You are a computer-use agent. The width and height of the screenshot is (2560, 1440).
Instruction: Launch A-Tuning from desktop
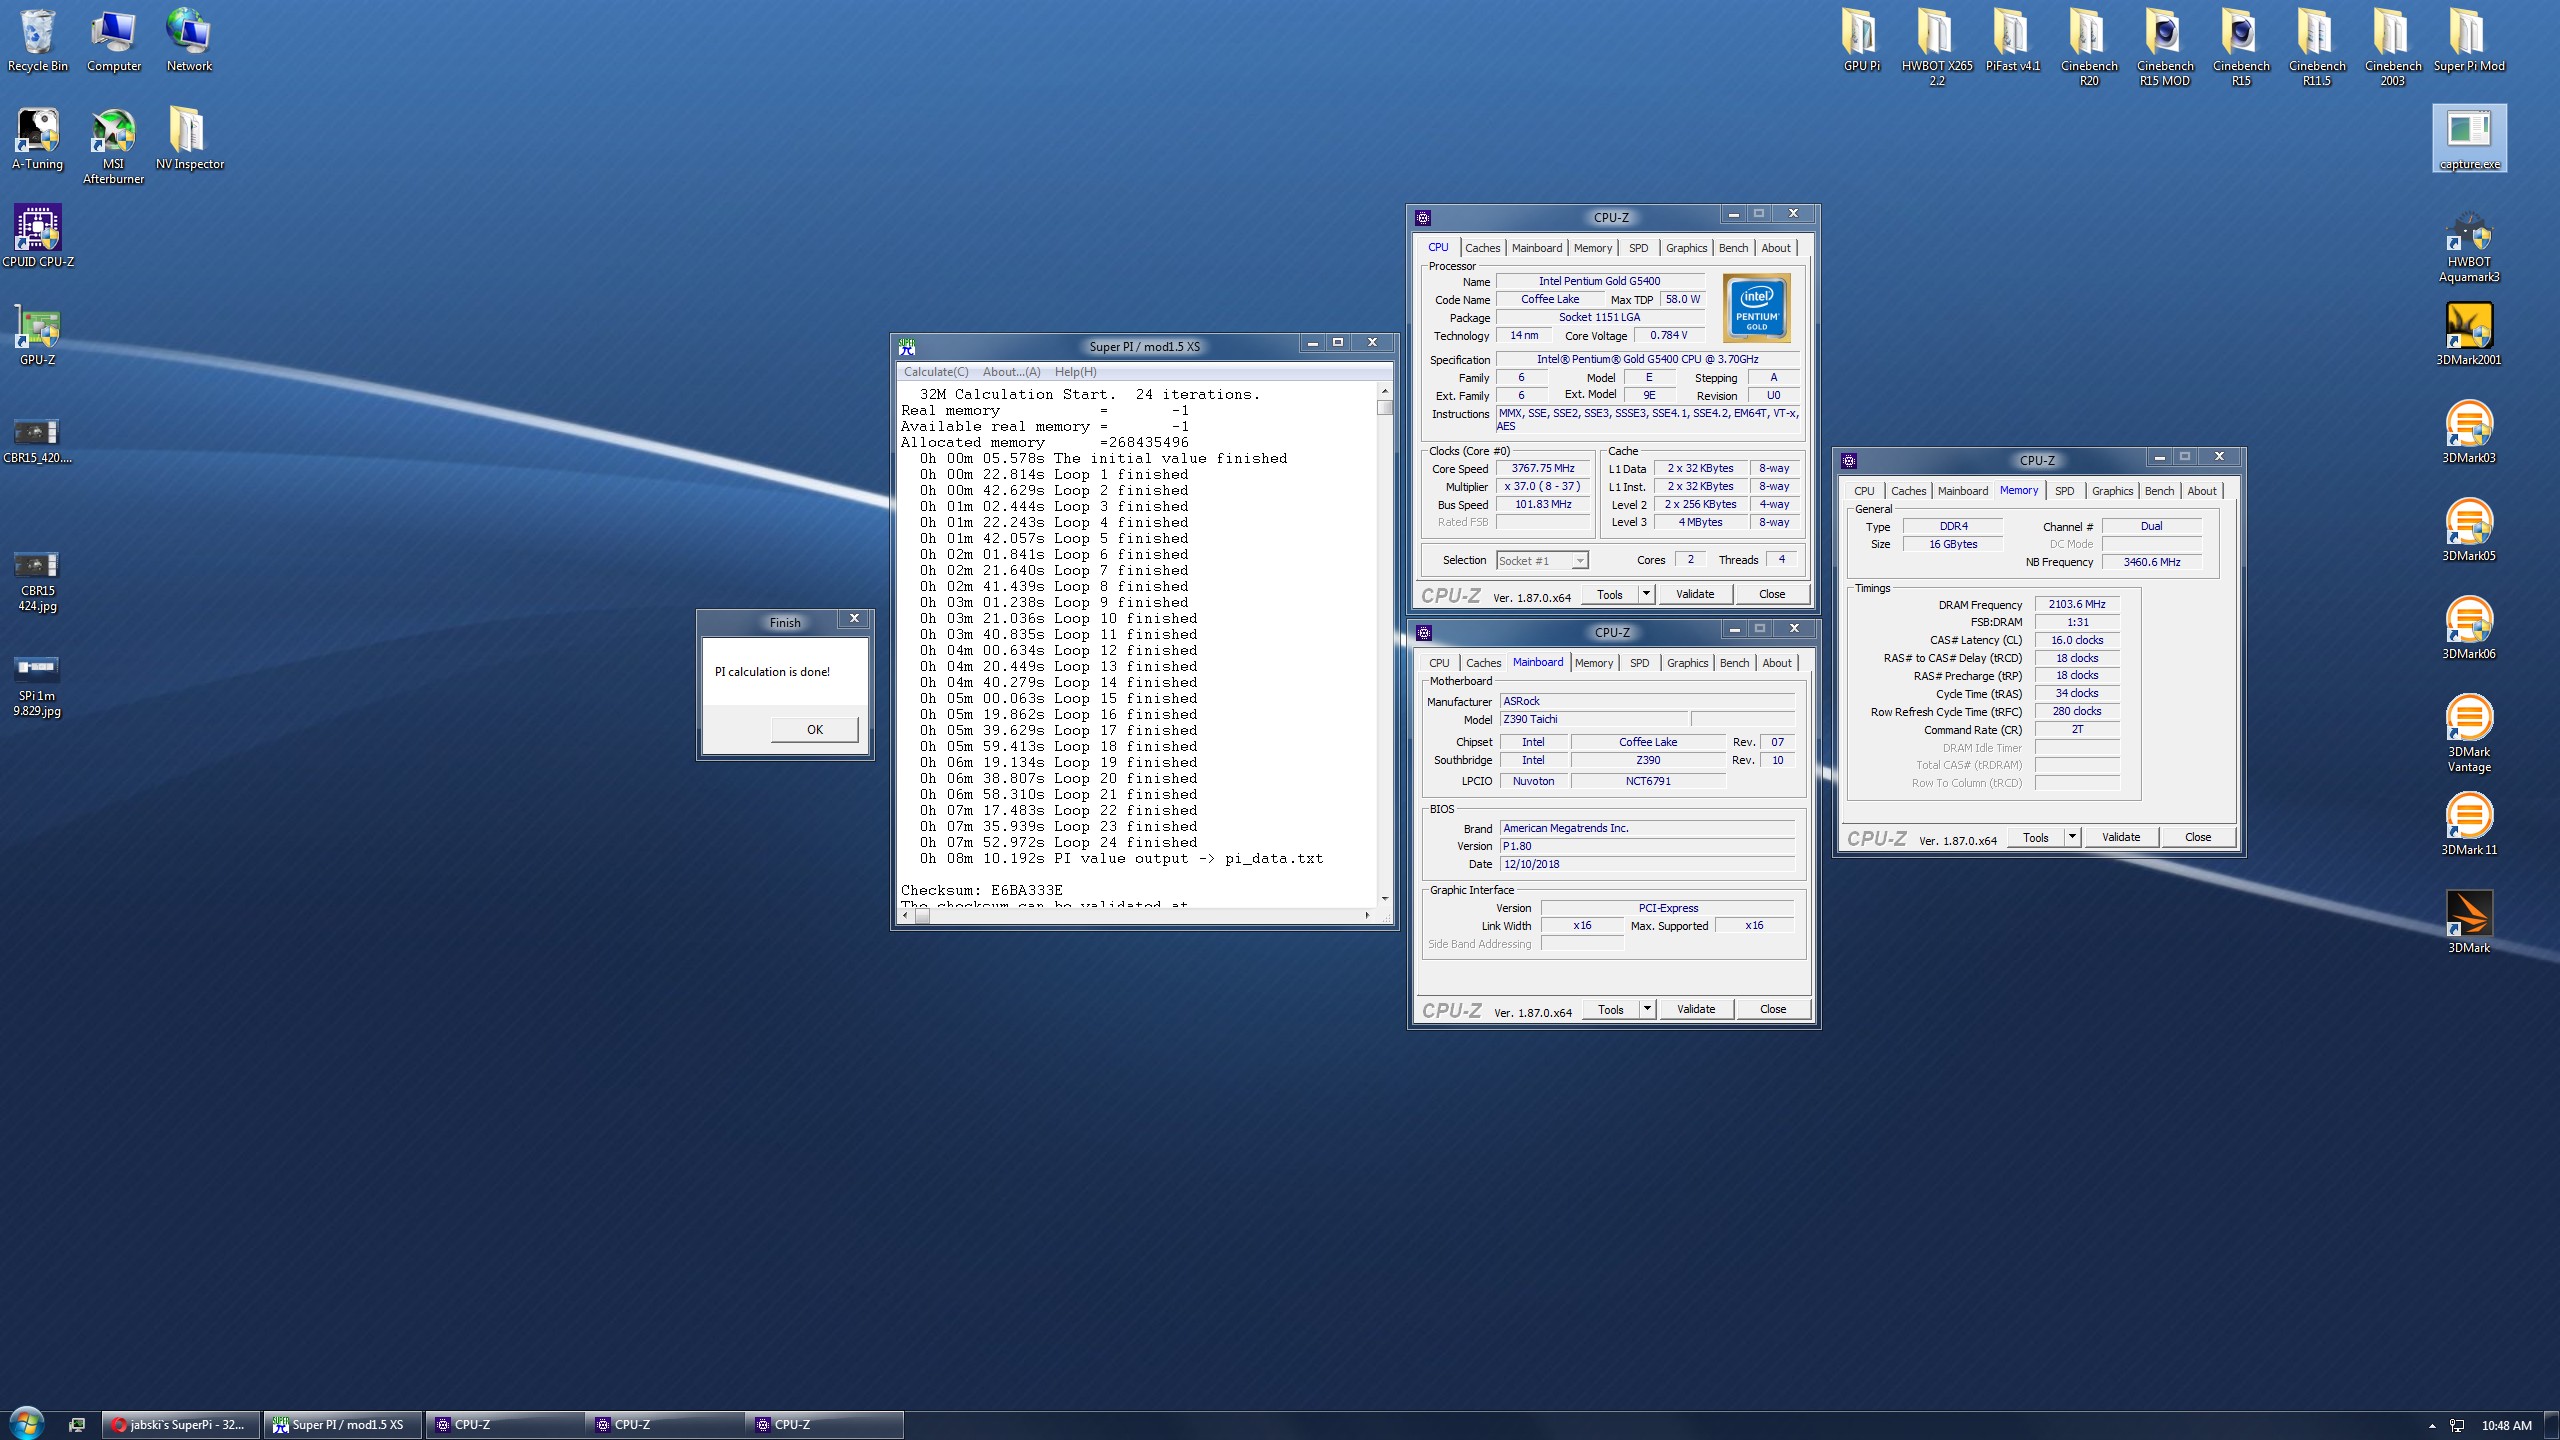point(38,138)
